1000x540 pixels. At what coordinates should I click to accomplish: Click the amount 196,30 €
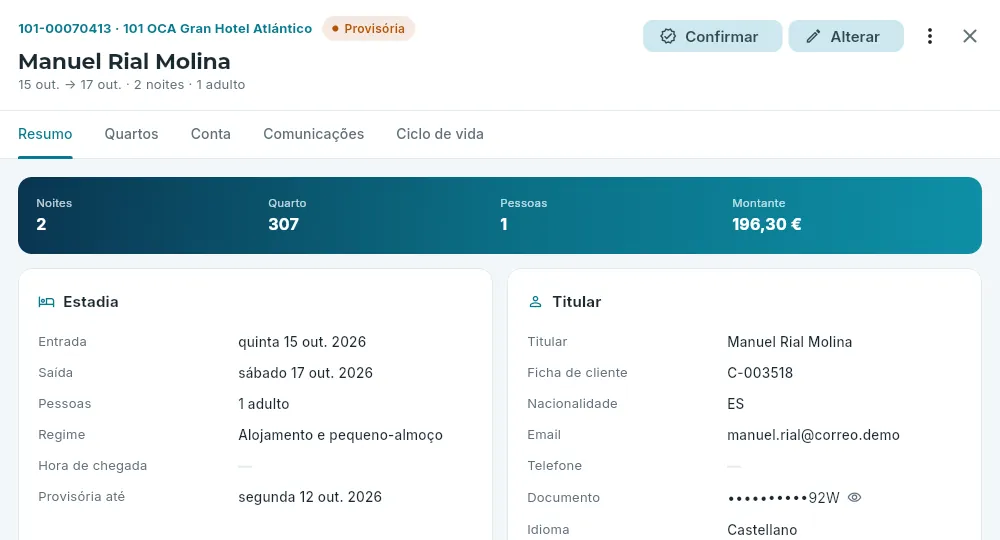[767, 224]
